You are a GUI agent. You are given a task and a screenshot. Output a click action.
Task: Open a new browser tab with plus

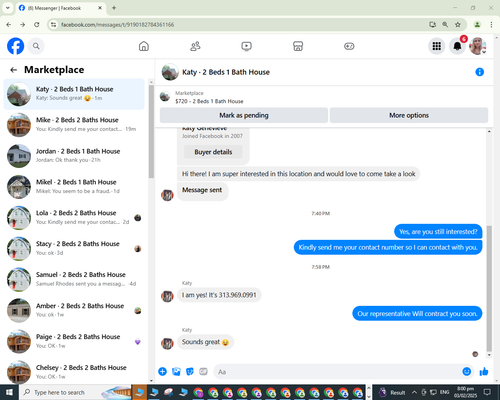tap(114, 8)
